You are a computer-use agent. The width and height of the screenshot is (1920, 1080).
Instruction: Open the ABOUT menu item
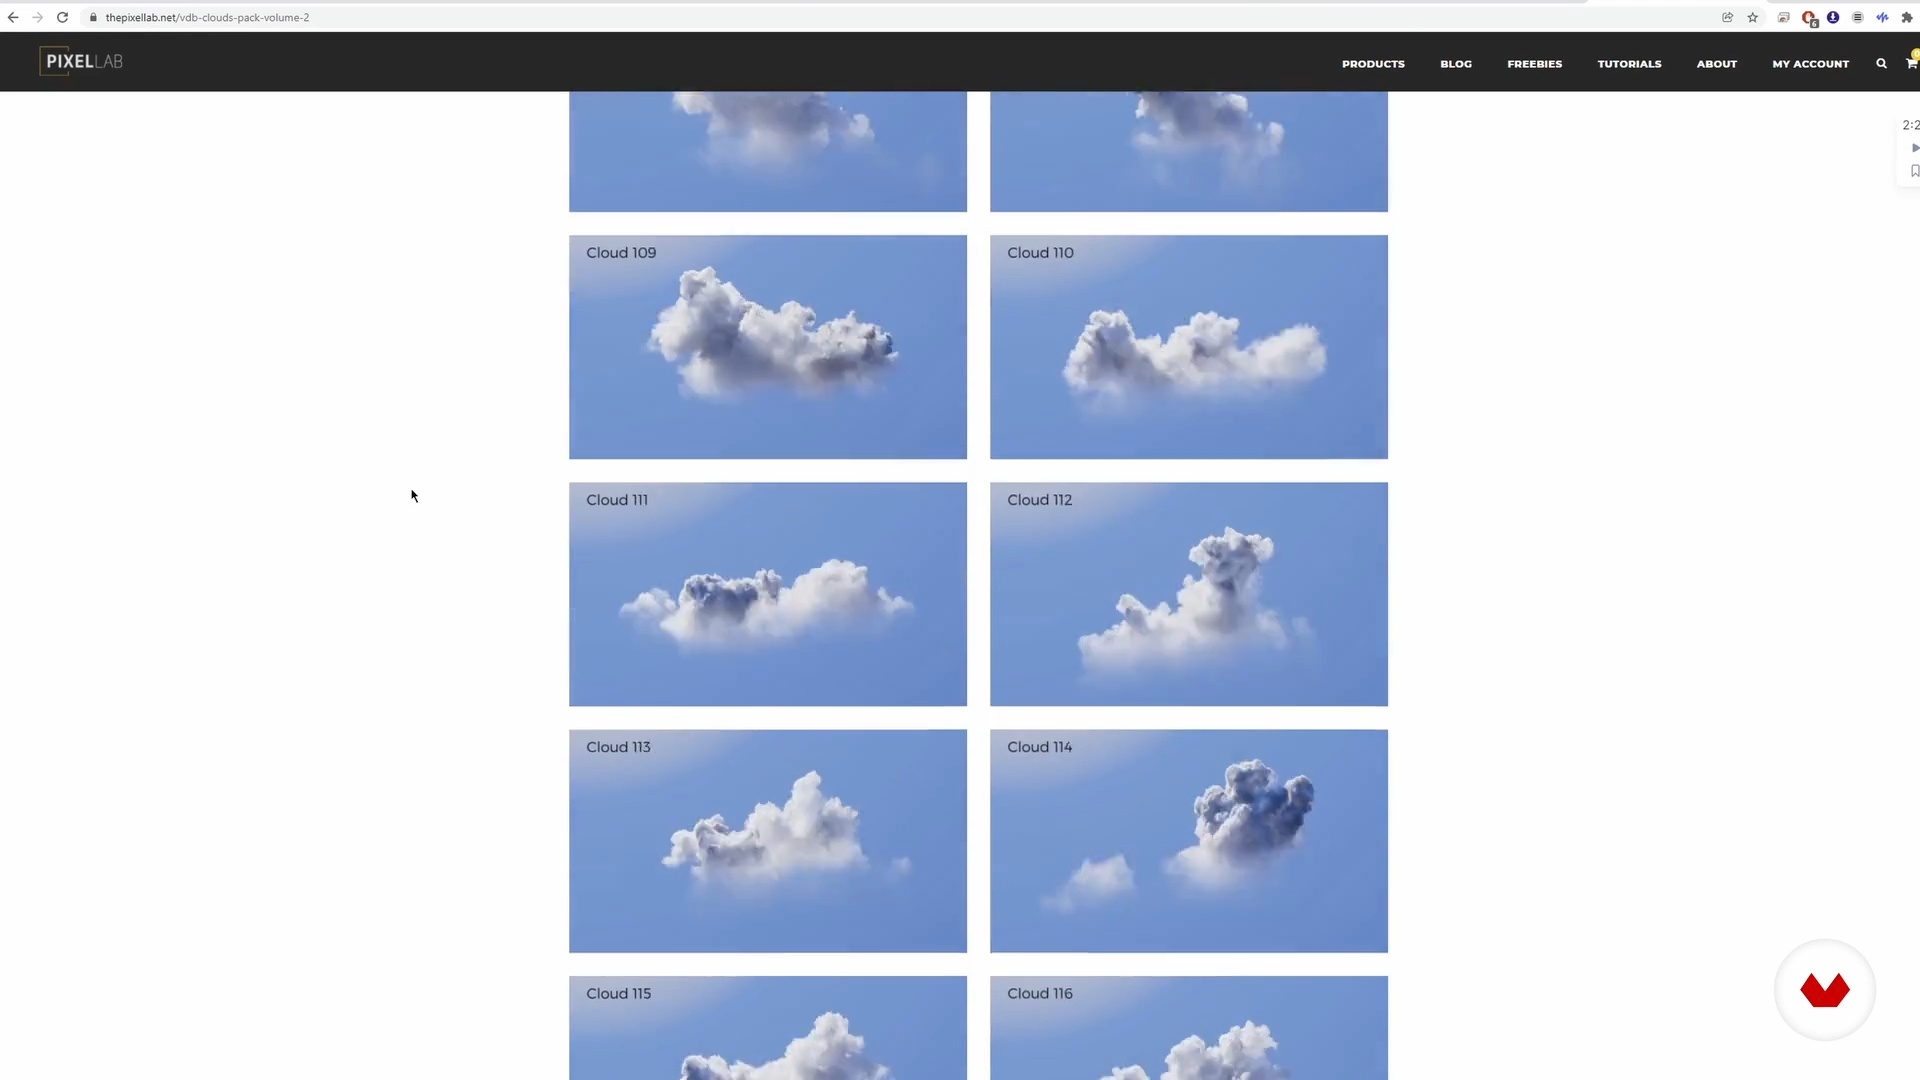tap(1716, 64)
